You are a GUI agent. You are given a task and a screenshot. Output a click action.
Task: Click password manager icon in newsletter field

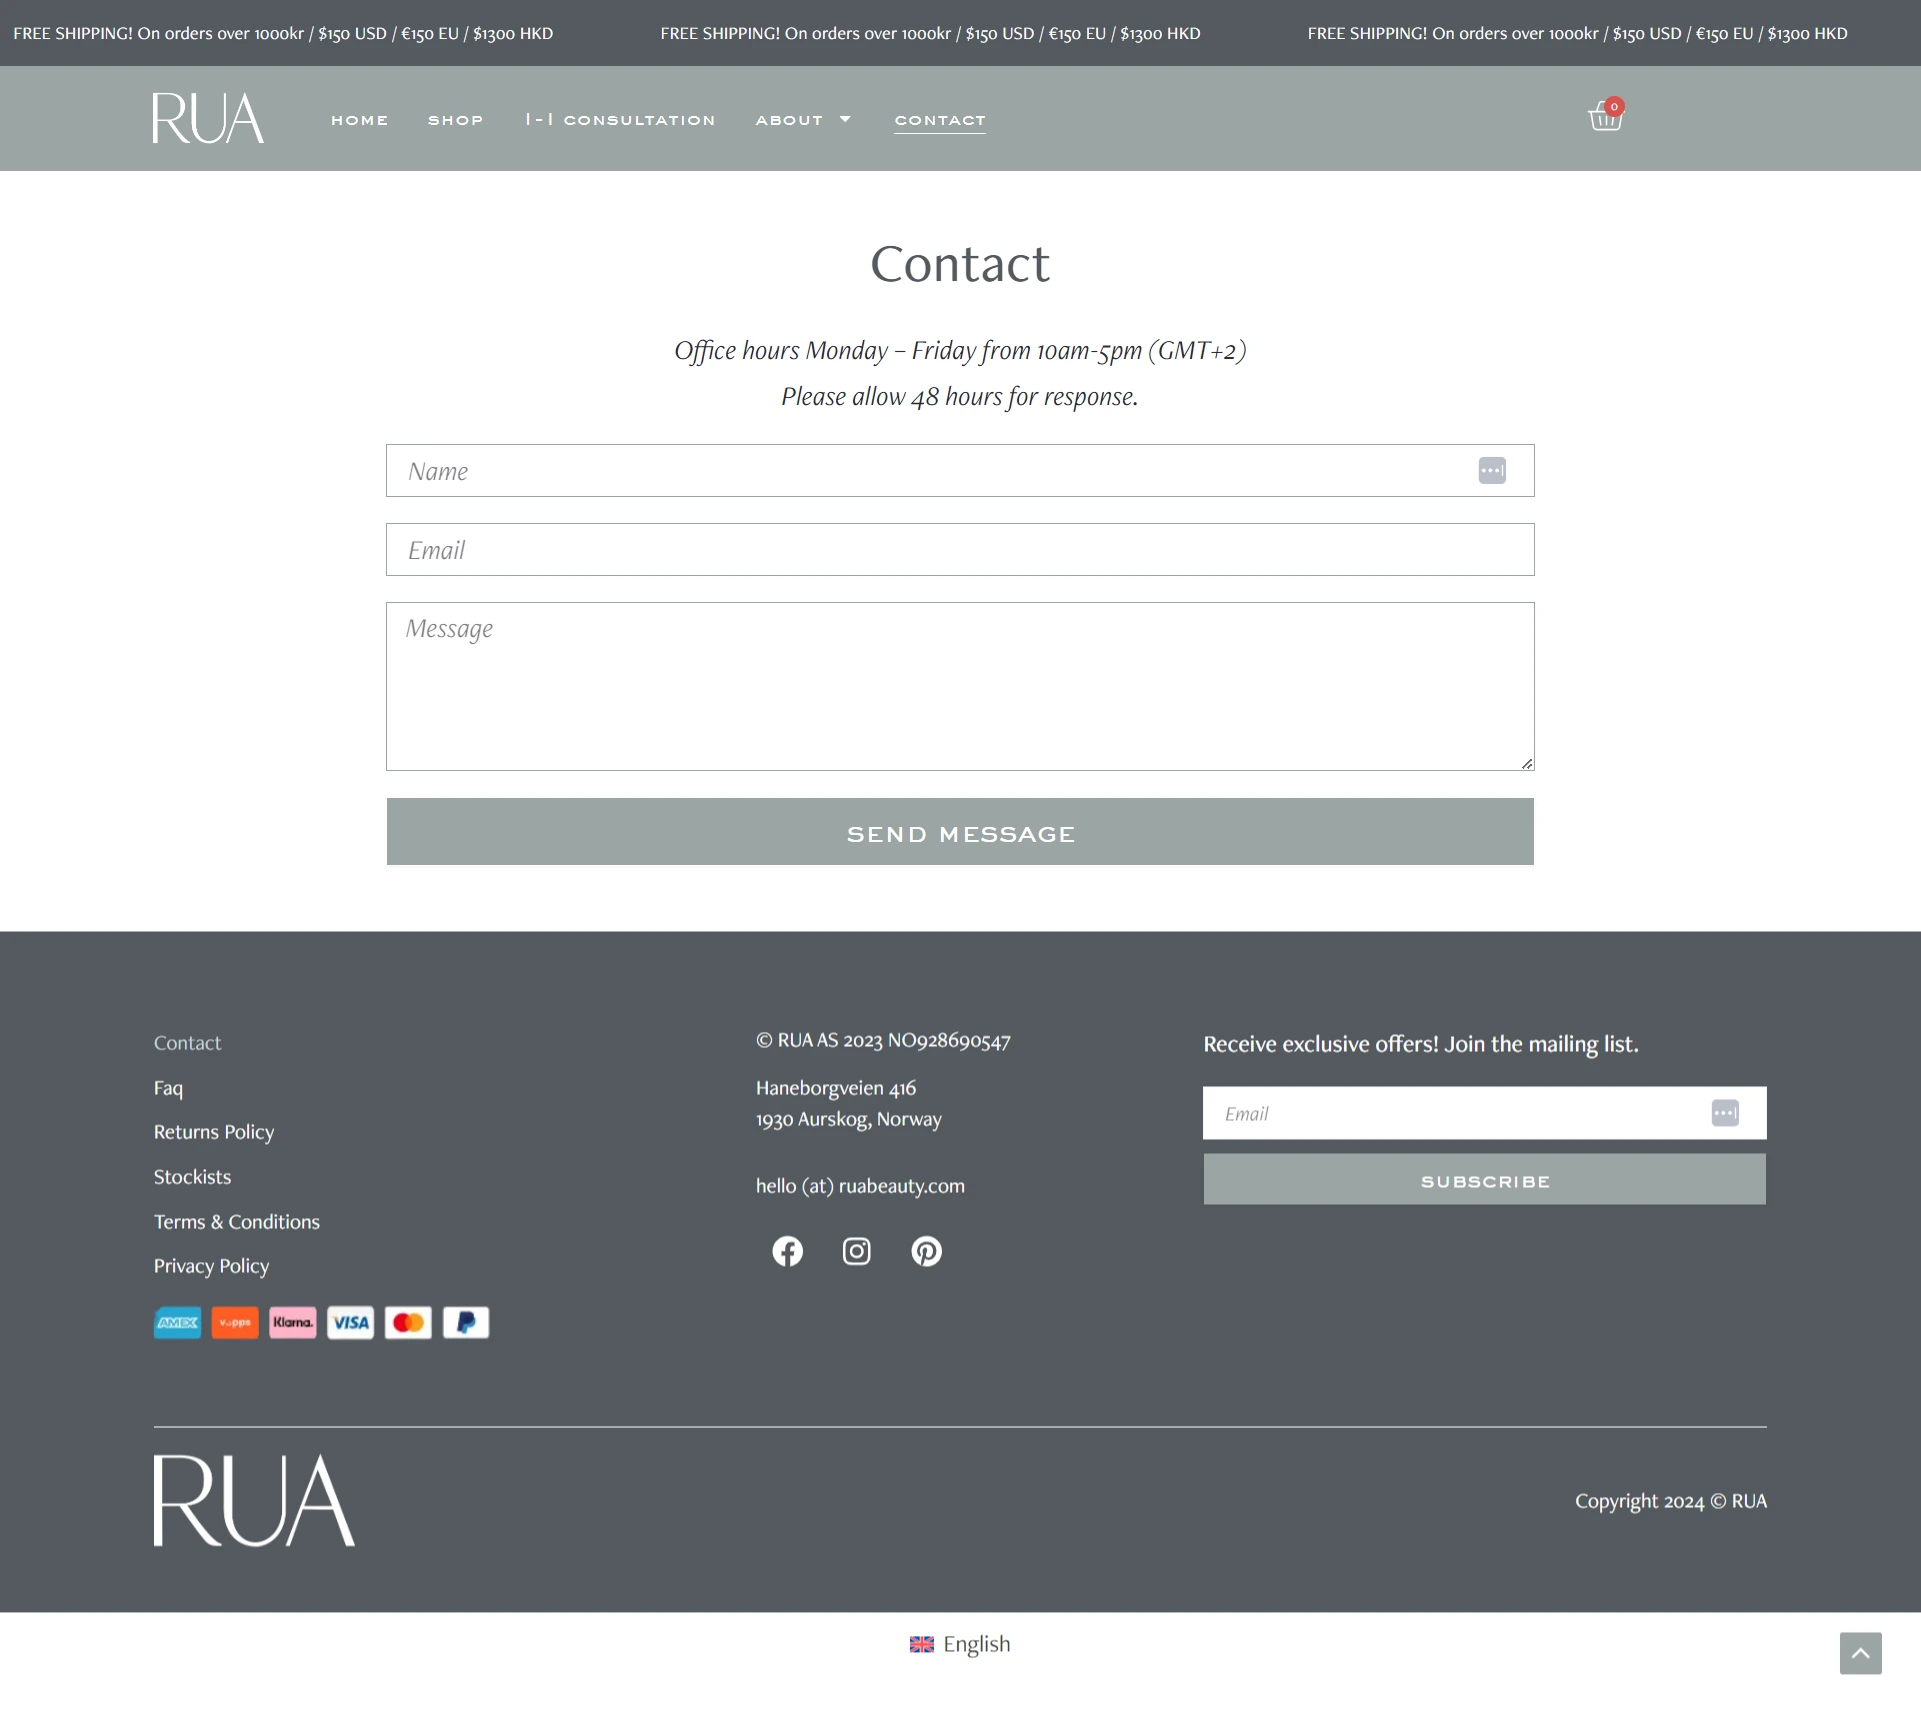(x=1724, y=1113)
